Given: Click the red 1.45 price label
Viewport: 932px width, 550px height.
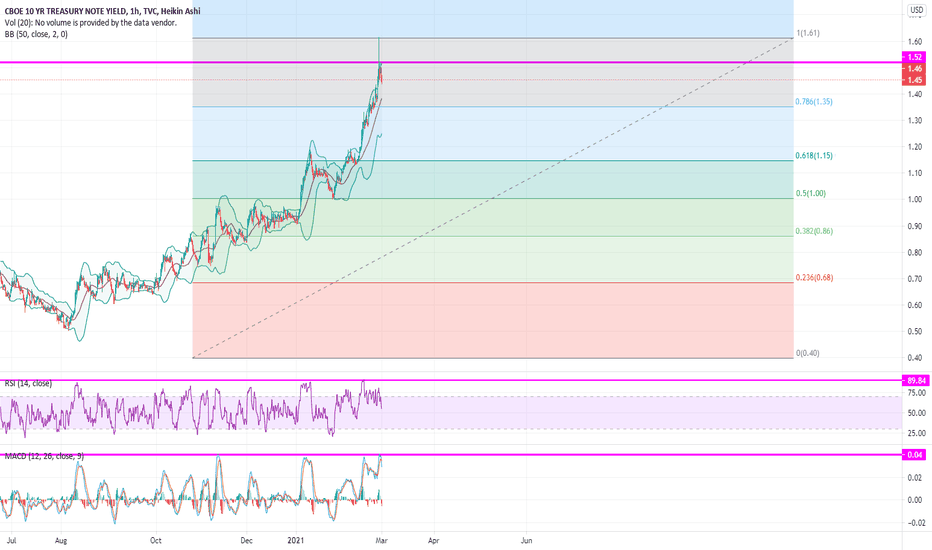Looking at the screenshot, I should click(x=914, y=80).
